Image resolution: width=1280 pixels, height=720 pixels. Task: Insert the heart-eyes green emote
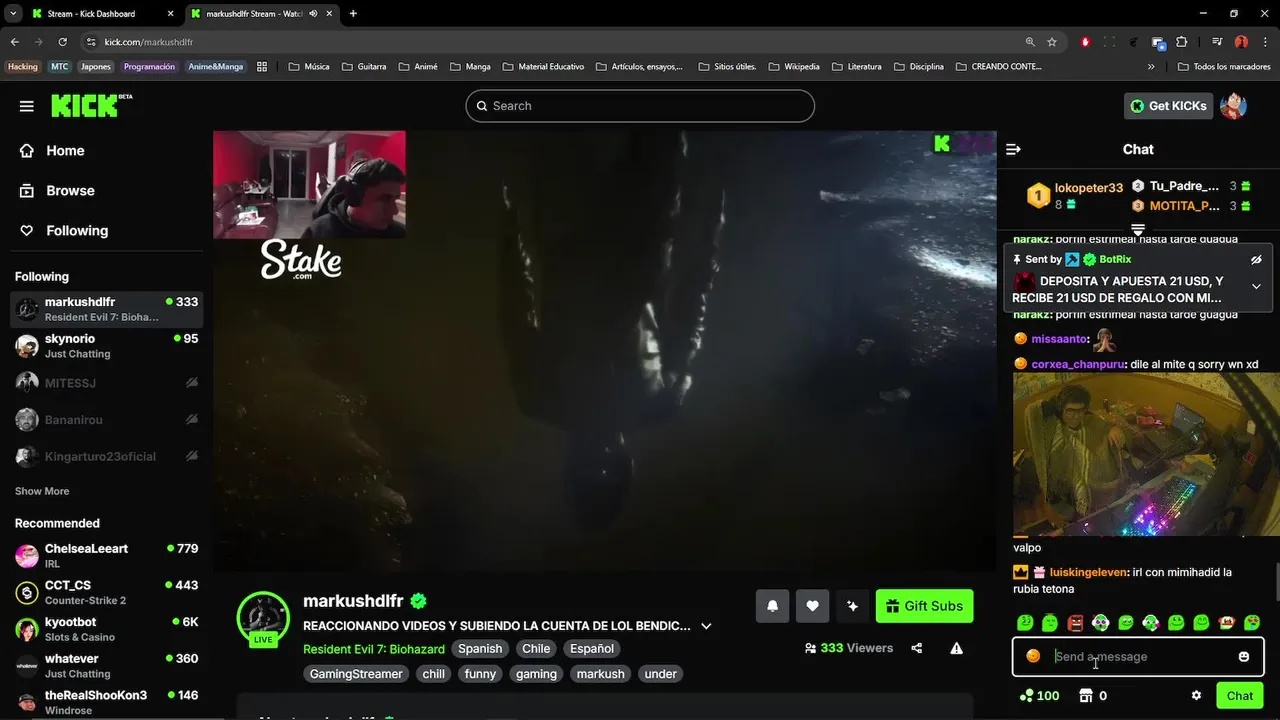point(1251,623)
